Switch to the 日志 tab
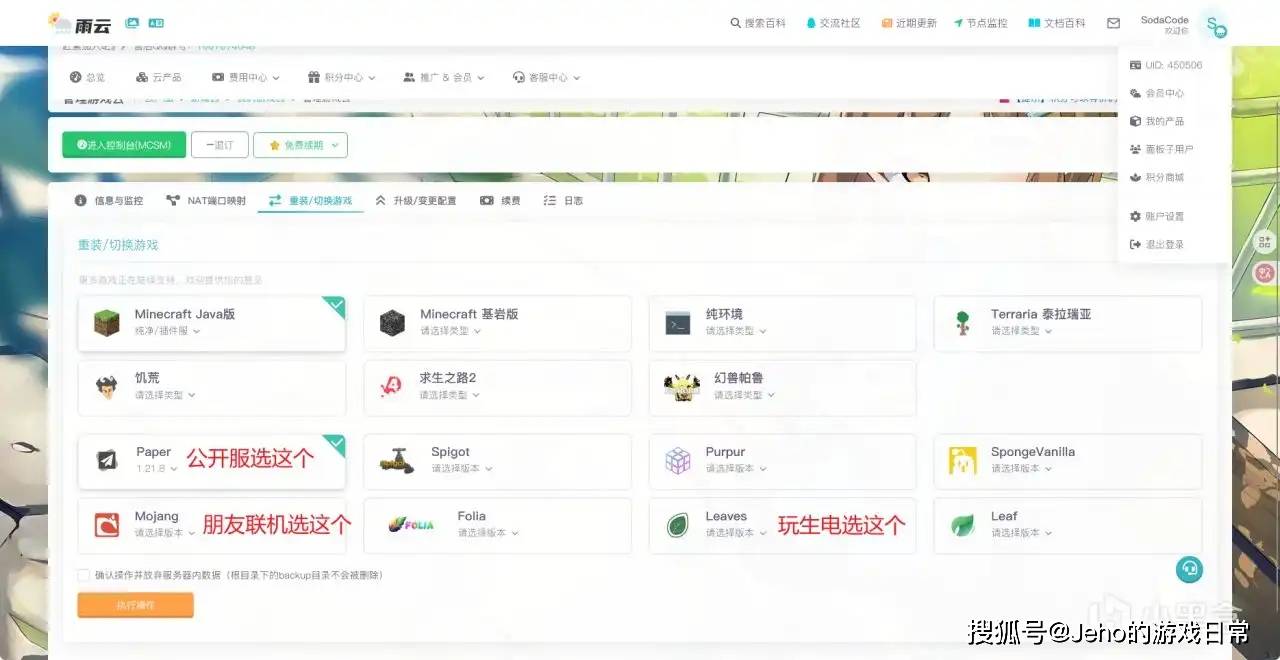1280x660 pixels. [563, 201]
